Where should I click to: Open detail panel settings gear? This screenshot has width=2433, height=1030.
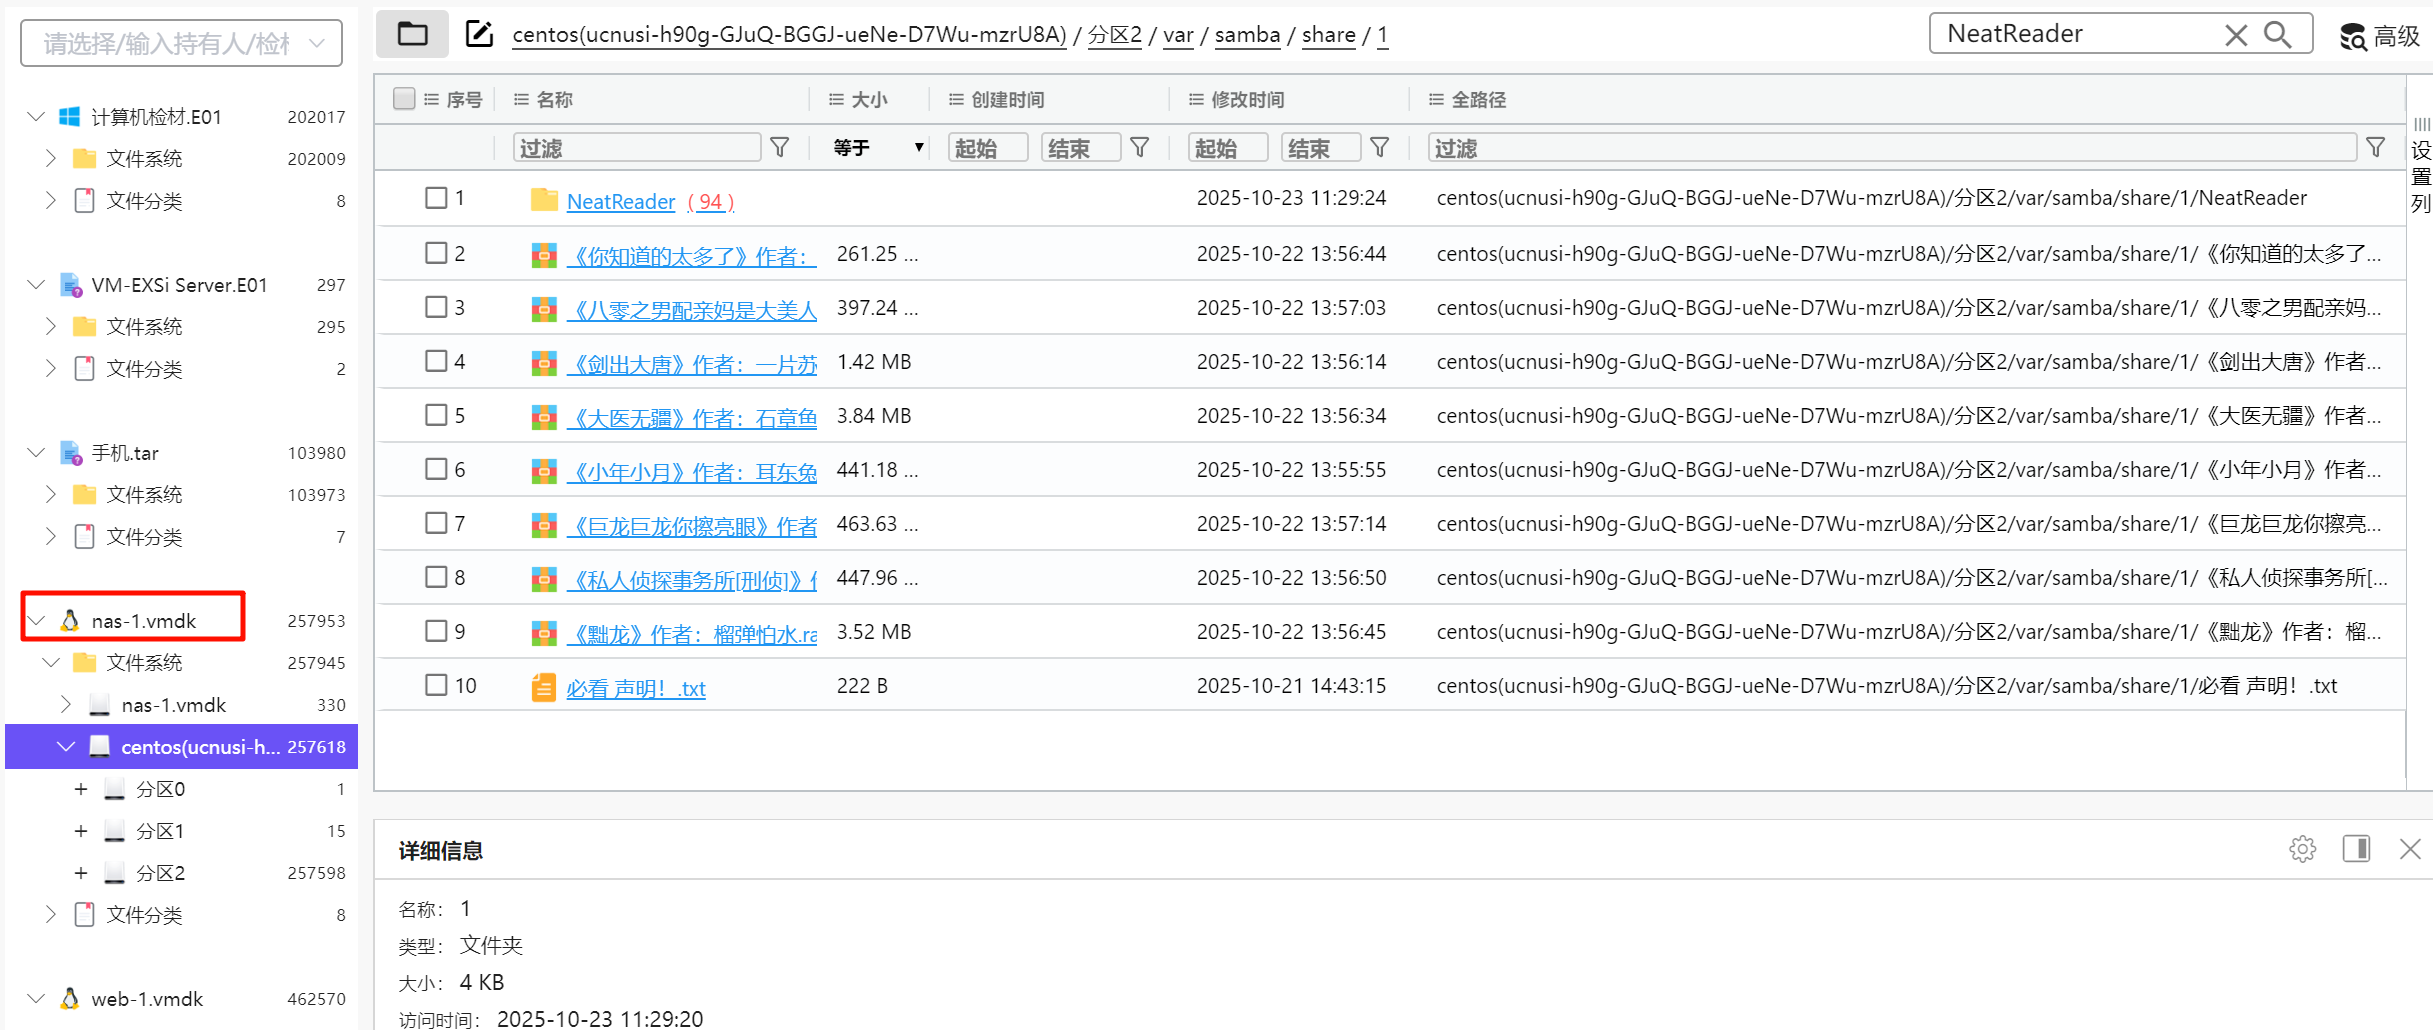[x=2302, y=849]
